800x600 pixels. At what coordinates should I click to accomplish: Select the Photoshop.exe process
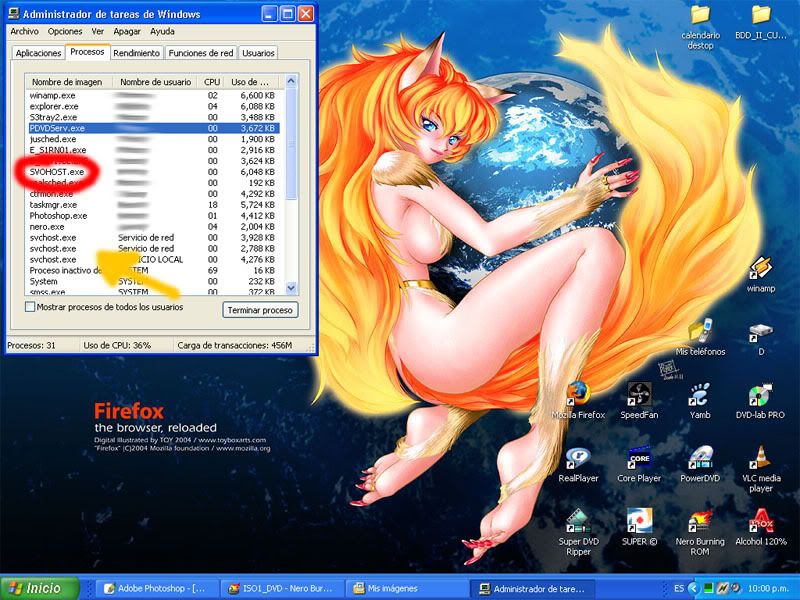click(x=154, y=216)
